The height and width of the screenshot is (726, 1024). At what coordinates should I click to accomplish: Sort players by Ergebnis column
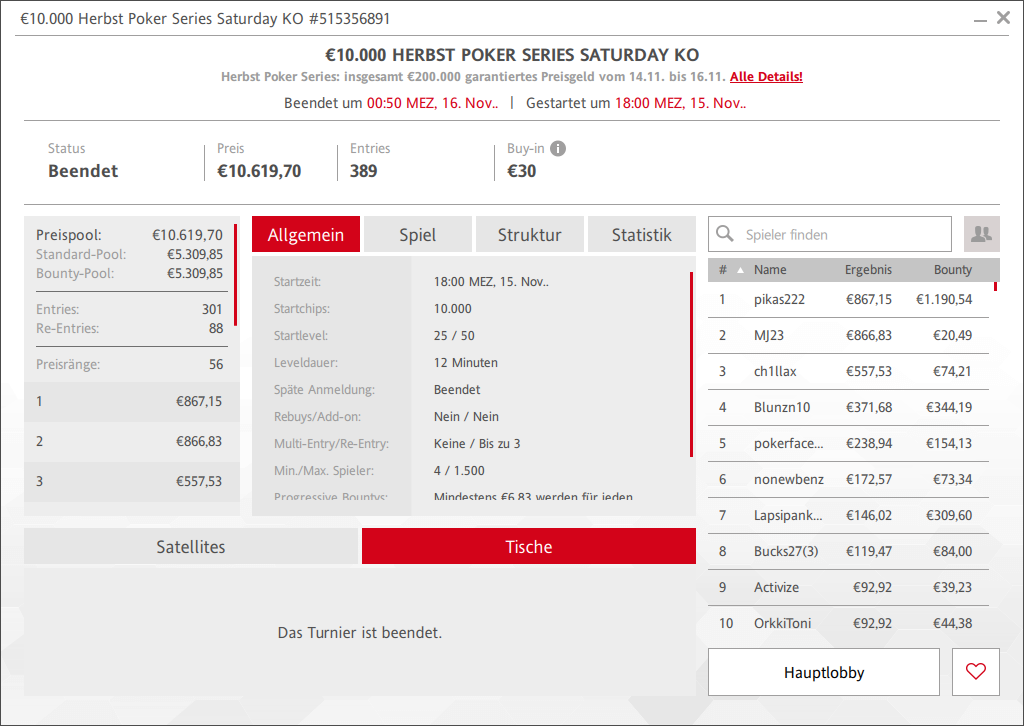tap(868, 270)
